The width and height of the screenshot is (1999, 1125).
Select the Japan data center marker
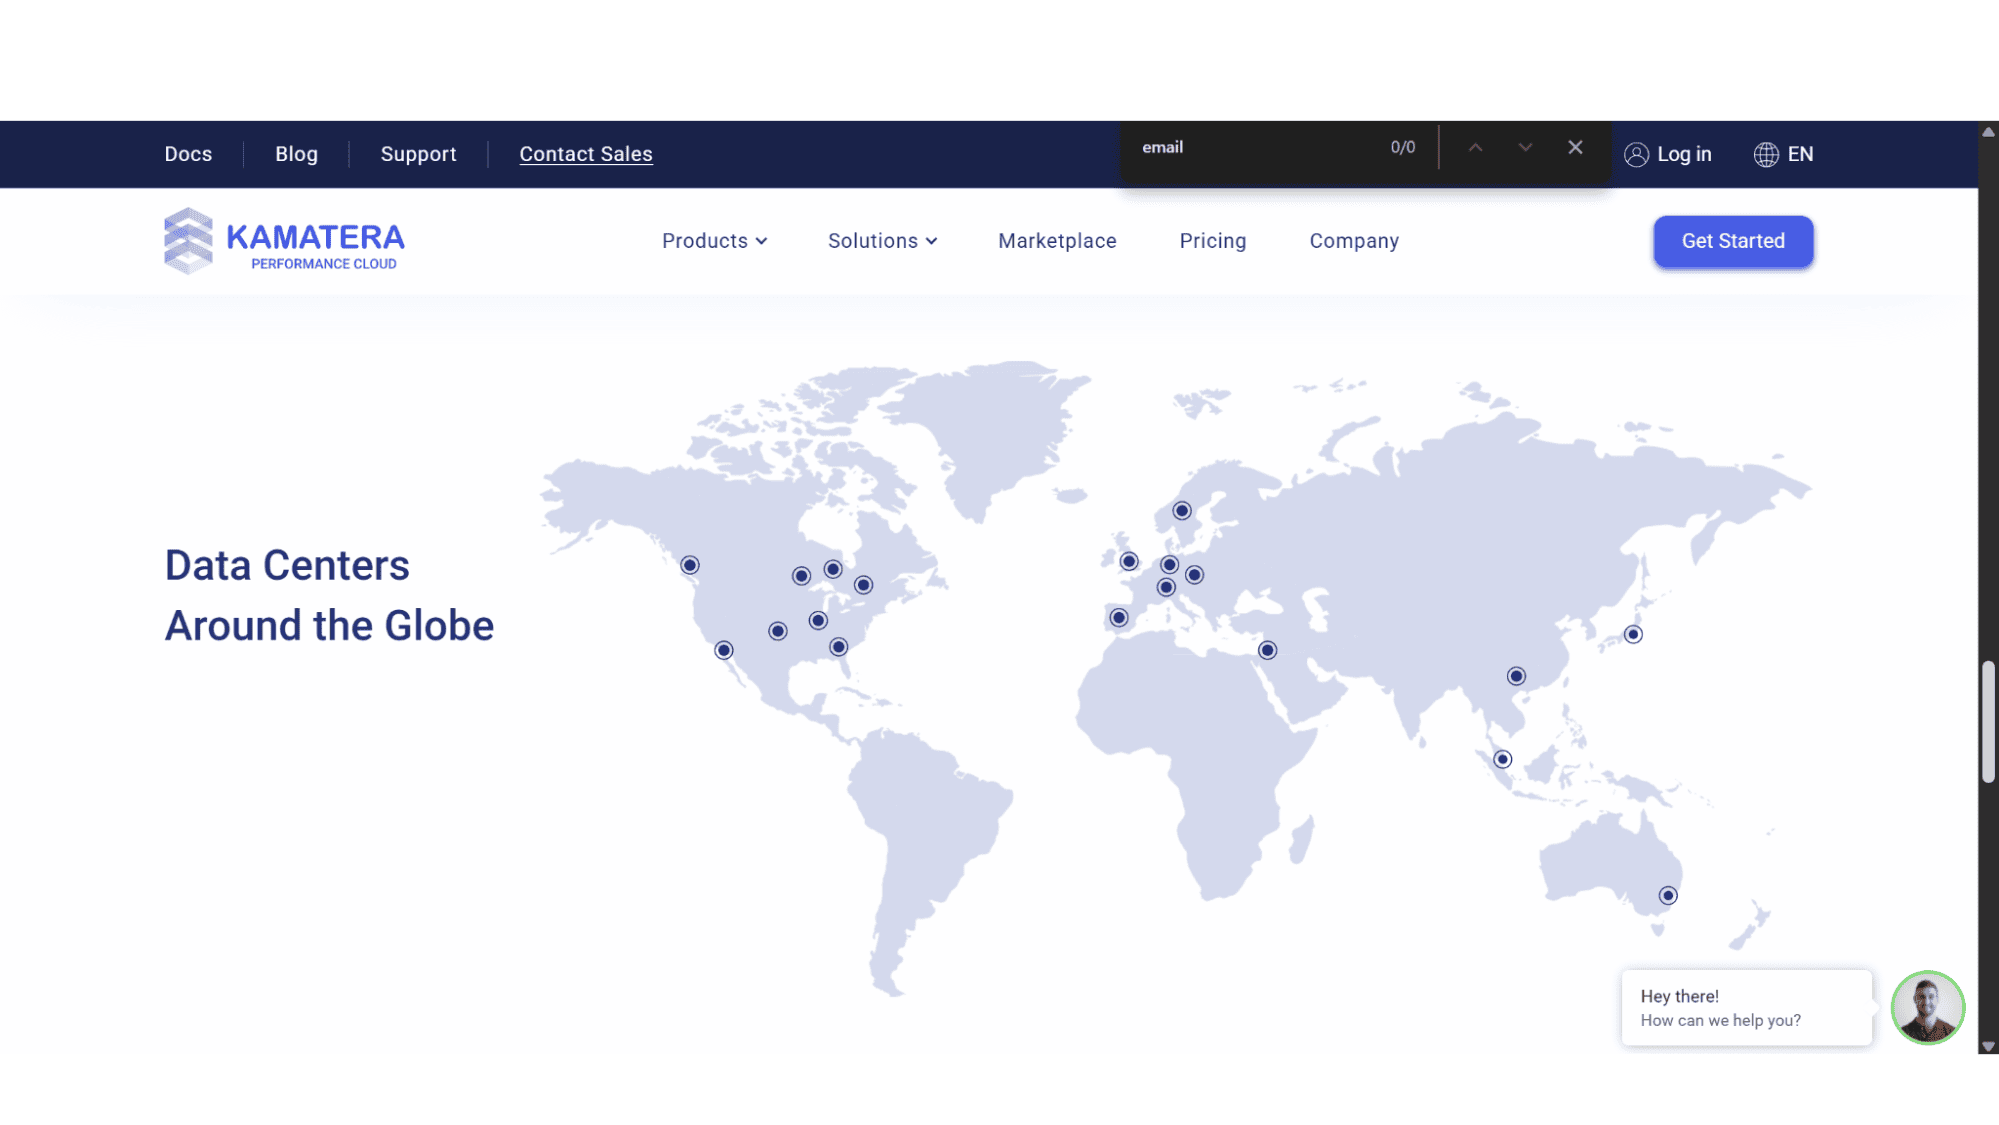[1633, 635]
